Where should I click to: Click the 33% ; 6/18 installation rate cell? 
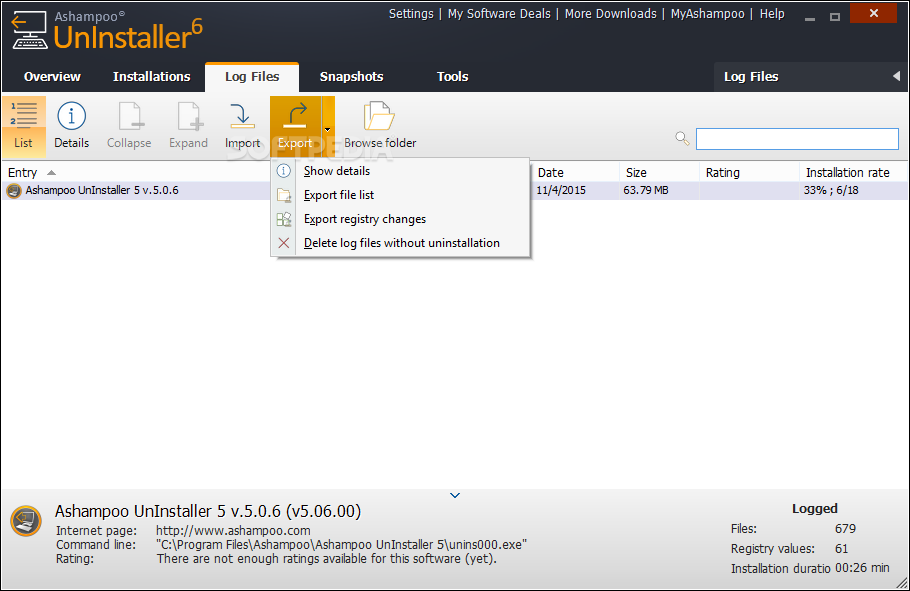tap(831, 190)
